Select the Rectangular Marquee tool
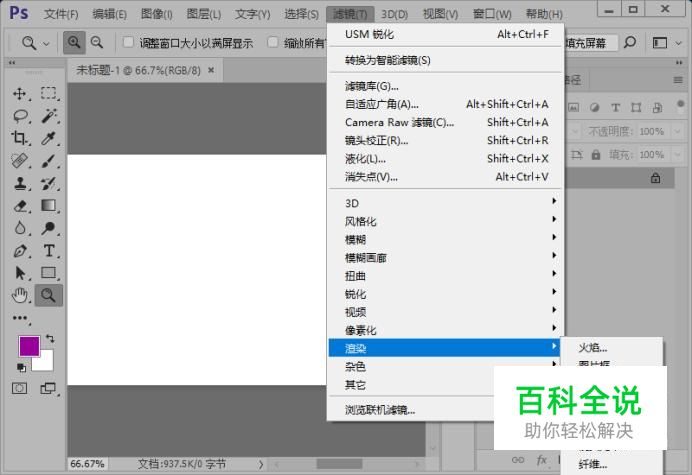Viewport: 692px width, 475px height. pyautogui.click(x=49, y=94)
